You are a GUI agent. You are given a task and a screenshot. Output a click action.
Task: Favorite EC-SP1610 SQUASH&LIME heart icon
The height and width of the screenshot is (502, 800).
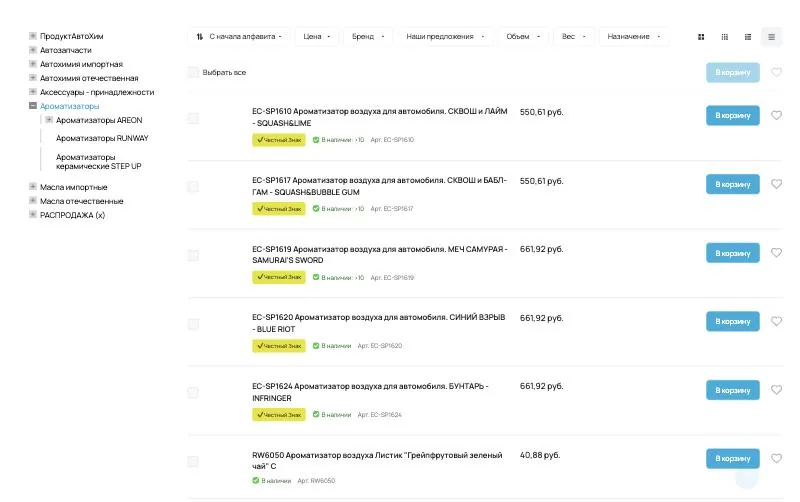pyautogui.click(x=776, y=115)
